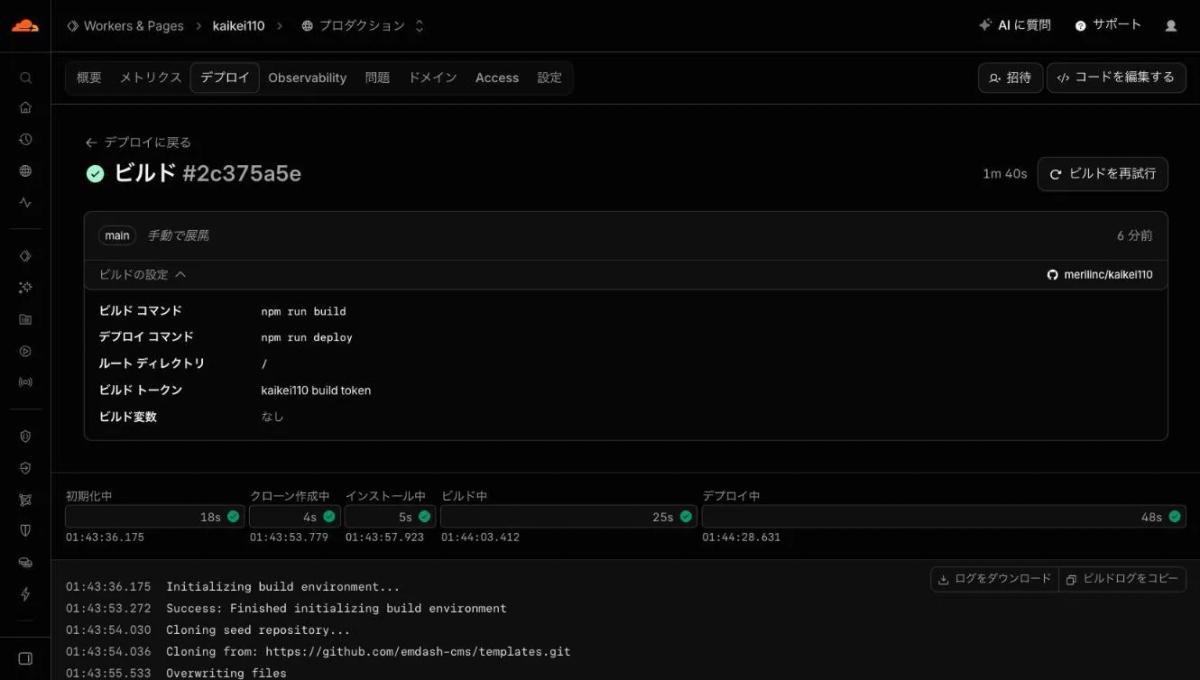Switch to the Observability tab
This screenshot has width=1200, height=680.
307,78
